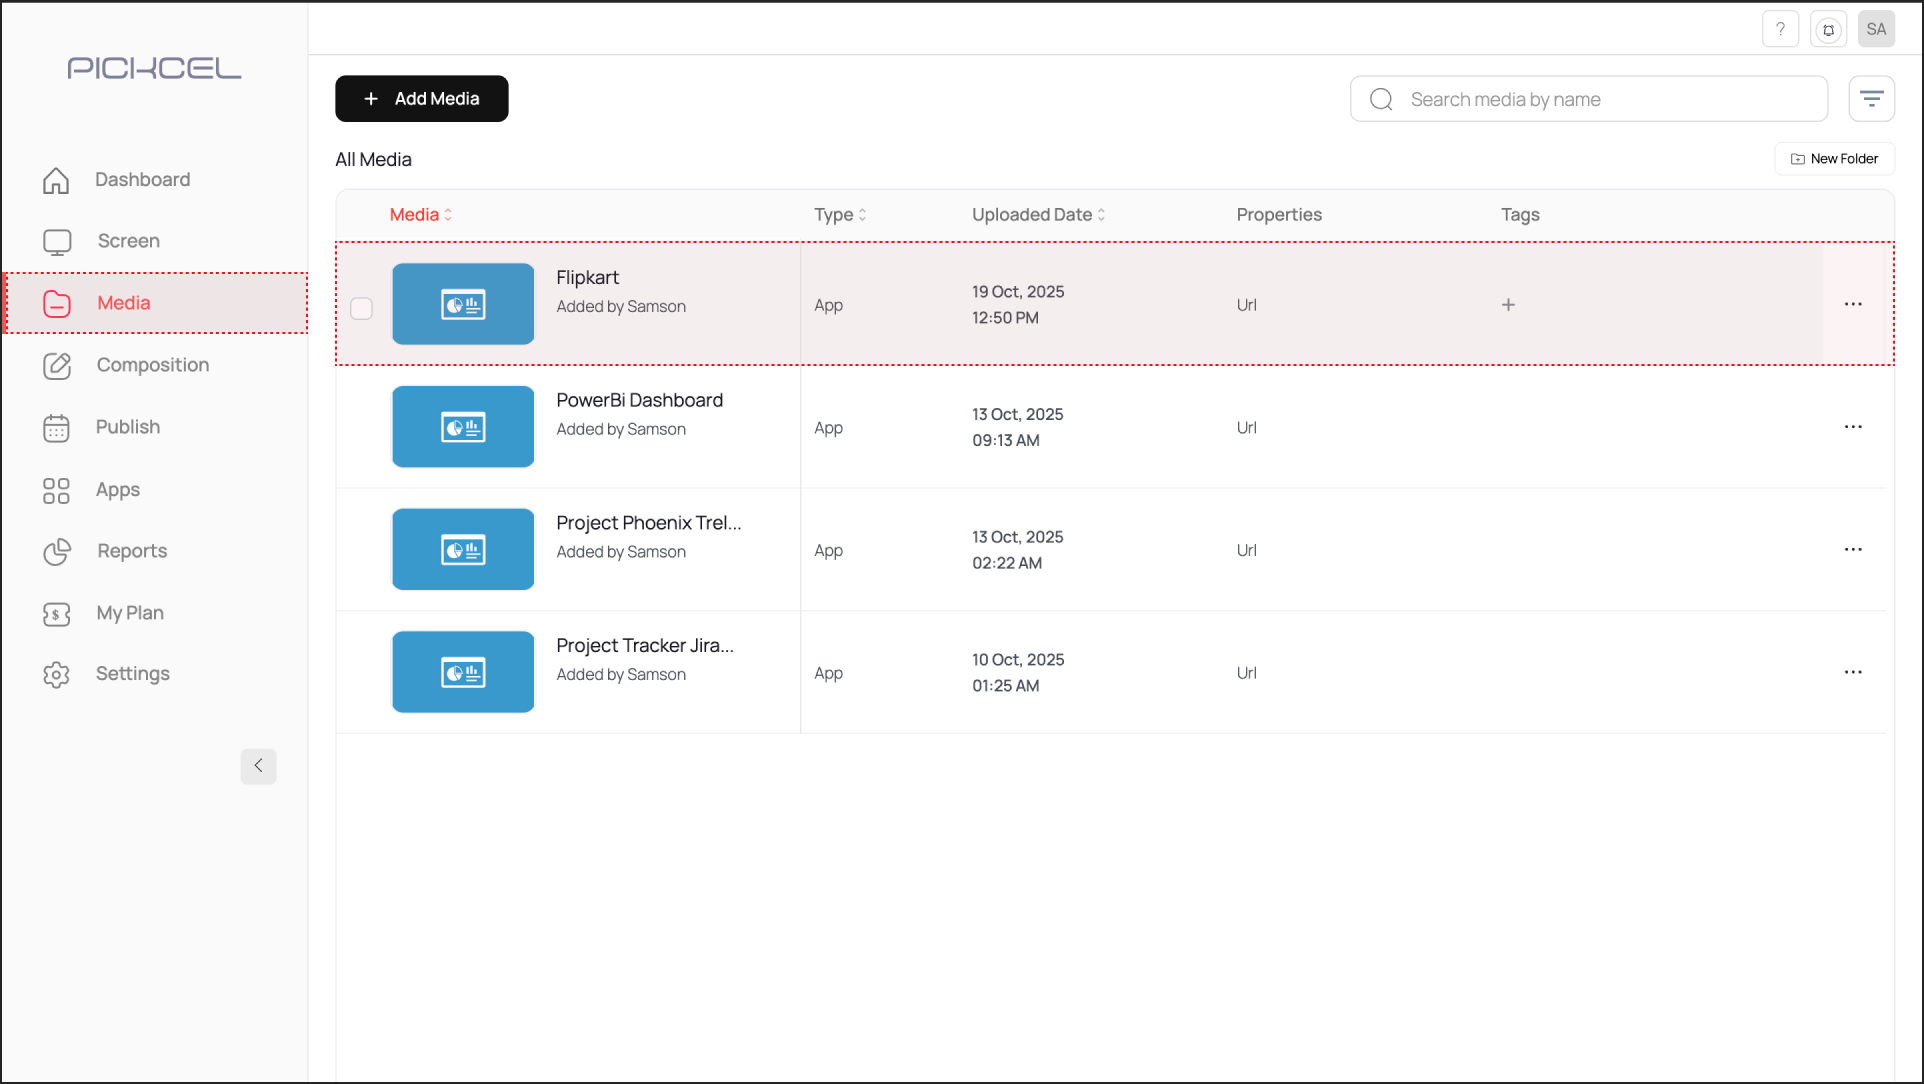Create a New Folder
This screenshot has height=1084, width=1924.
point(1834,159)
